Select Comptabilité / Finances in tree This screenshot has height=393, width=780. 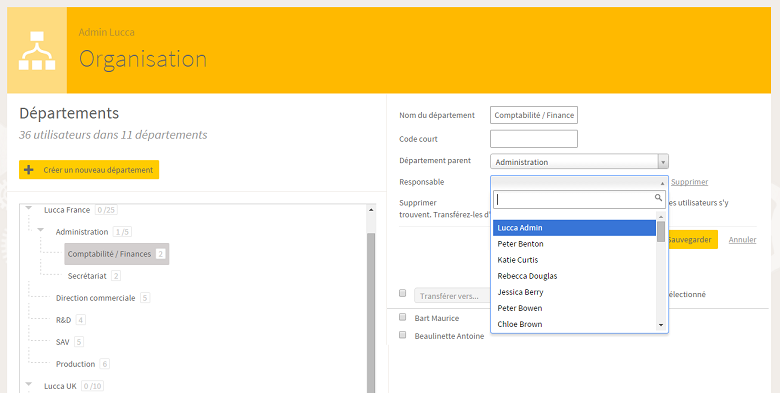117,254
